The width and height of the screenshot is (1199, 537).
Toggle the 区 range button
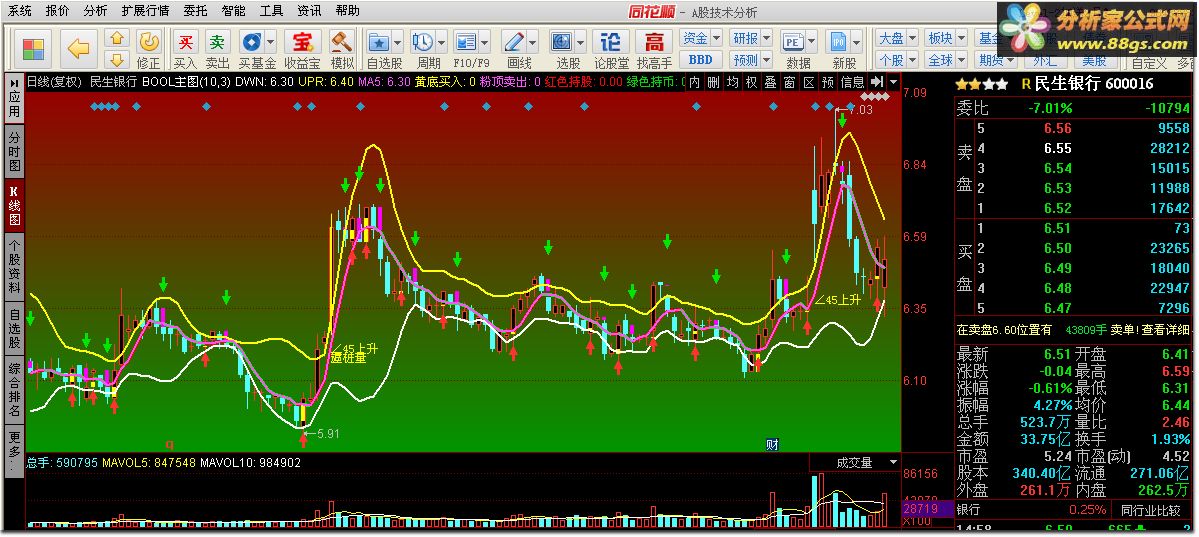(809, 81)
